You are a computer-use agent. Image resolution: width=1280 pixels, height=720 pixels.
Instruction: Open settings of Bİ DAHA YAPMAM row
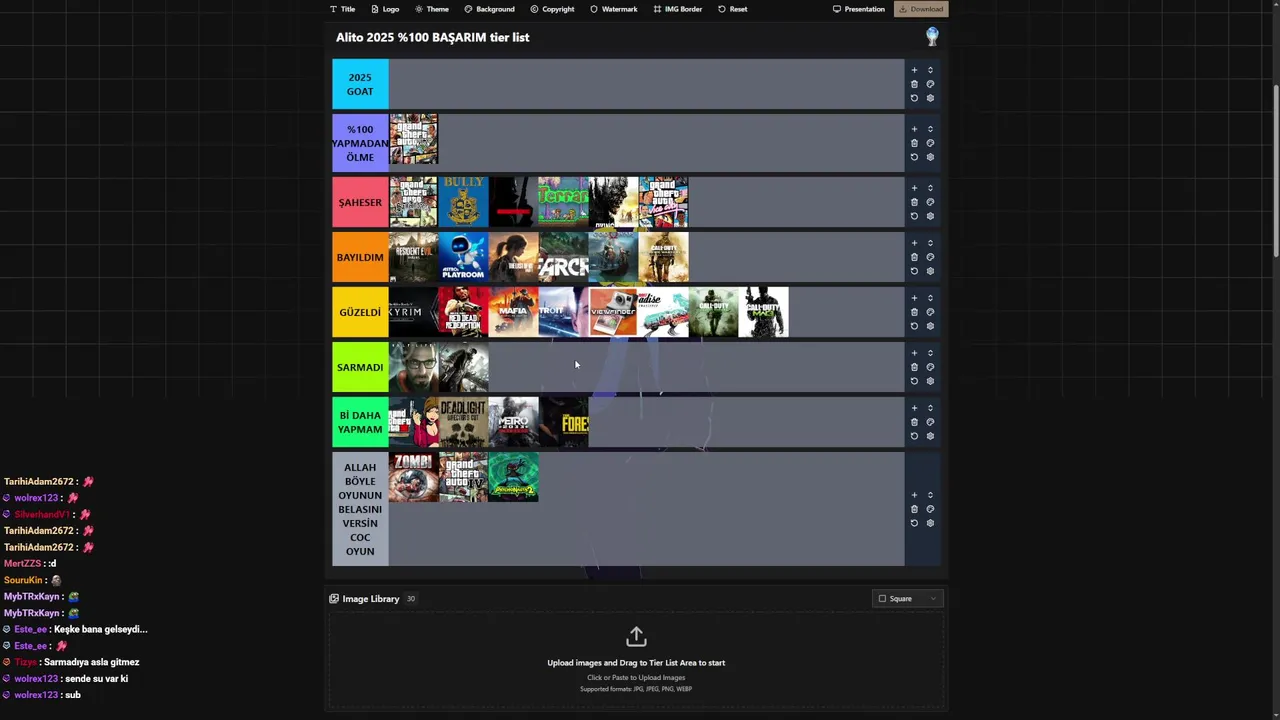tap(930, 436)
